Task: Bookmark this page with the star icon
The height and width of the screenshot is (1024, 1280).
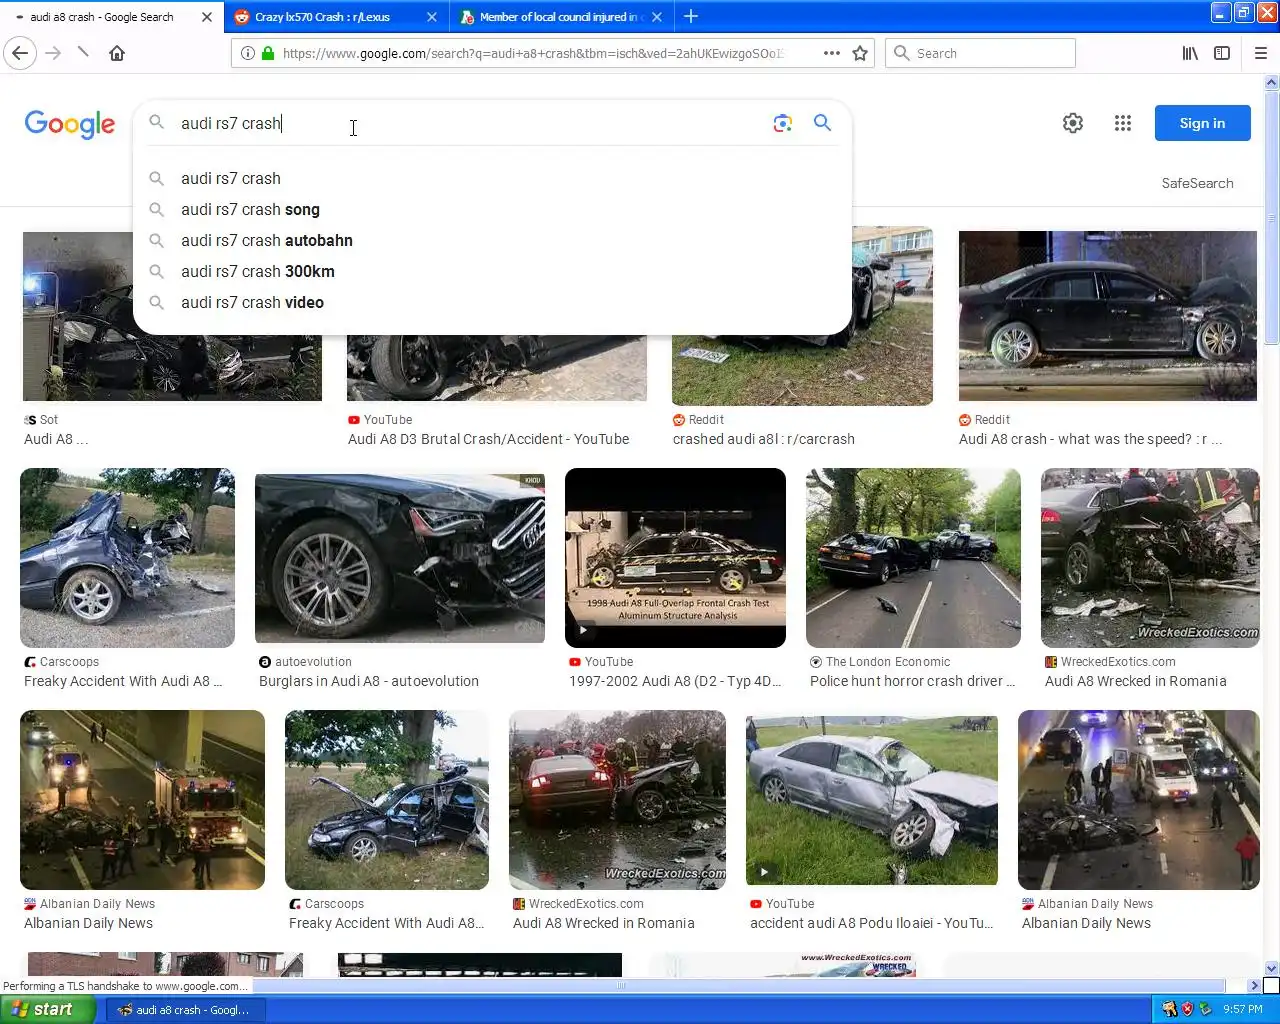Action: [860, 53]
